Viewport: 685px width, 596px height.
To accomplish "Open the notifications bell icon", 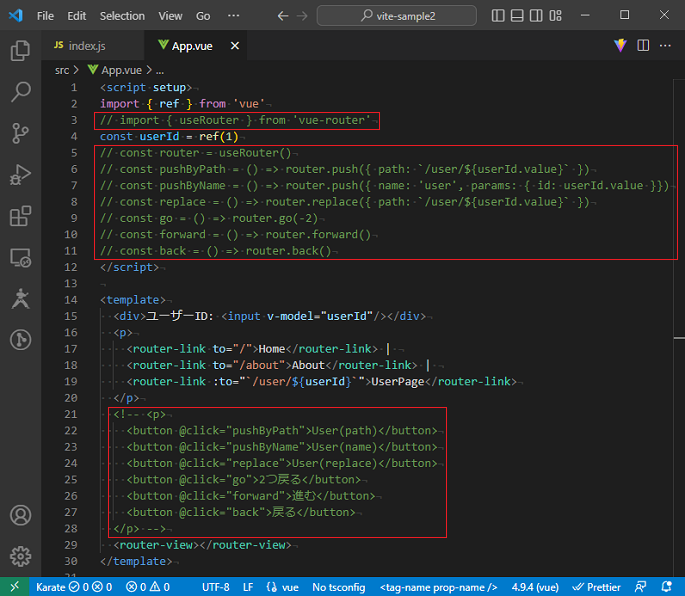I will point(667,587).
